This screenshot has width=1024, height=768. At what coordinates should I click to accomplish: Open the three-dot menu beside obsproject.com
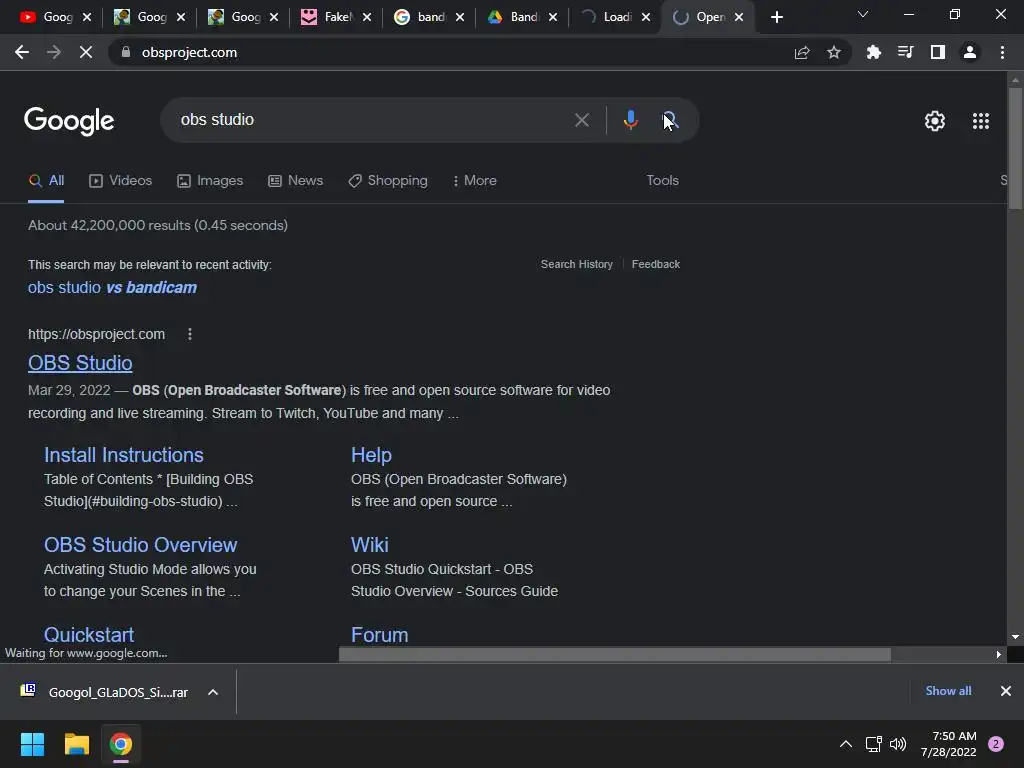[189, 334]
